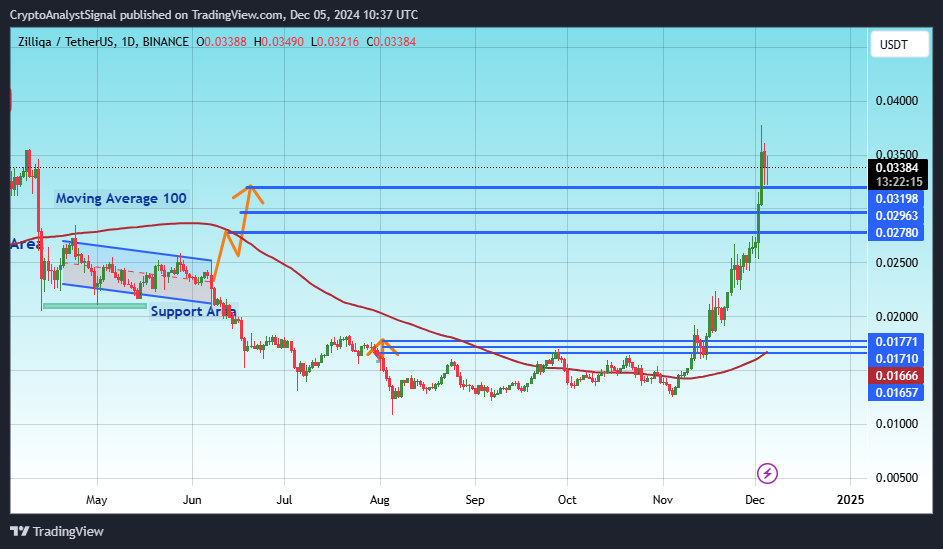
Task: Click the 0.02780 price level label
Action: pos(897,232)
